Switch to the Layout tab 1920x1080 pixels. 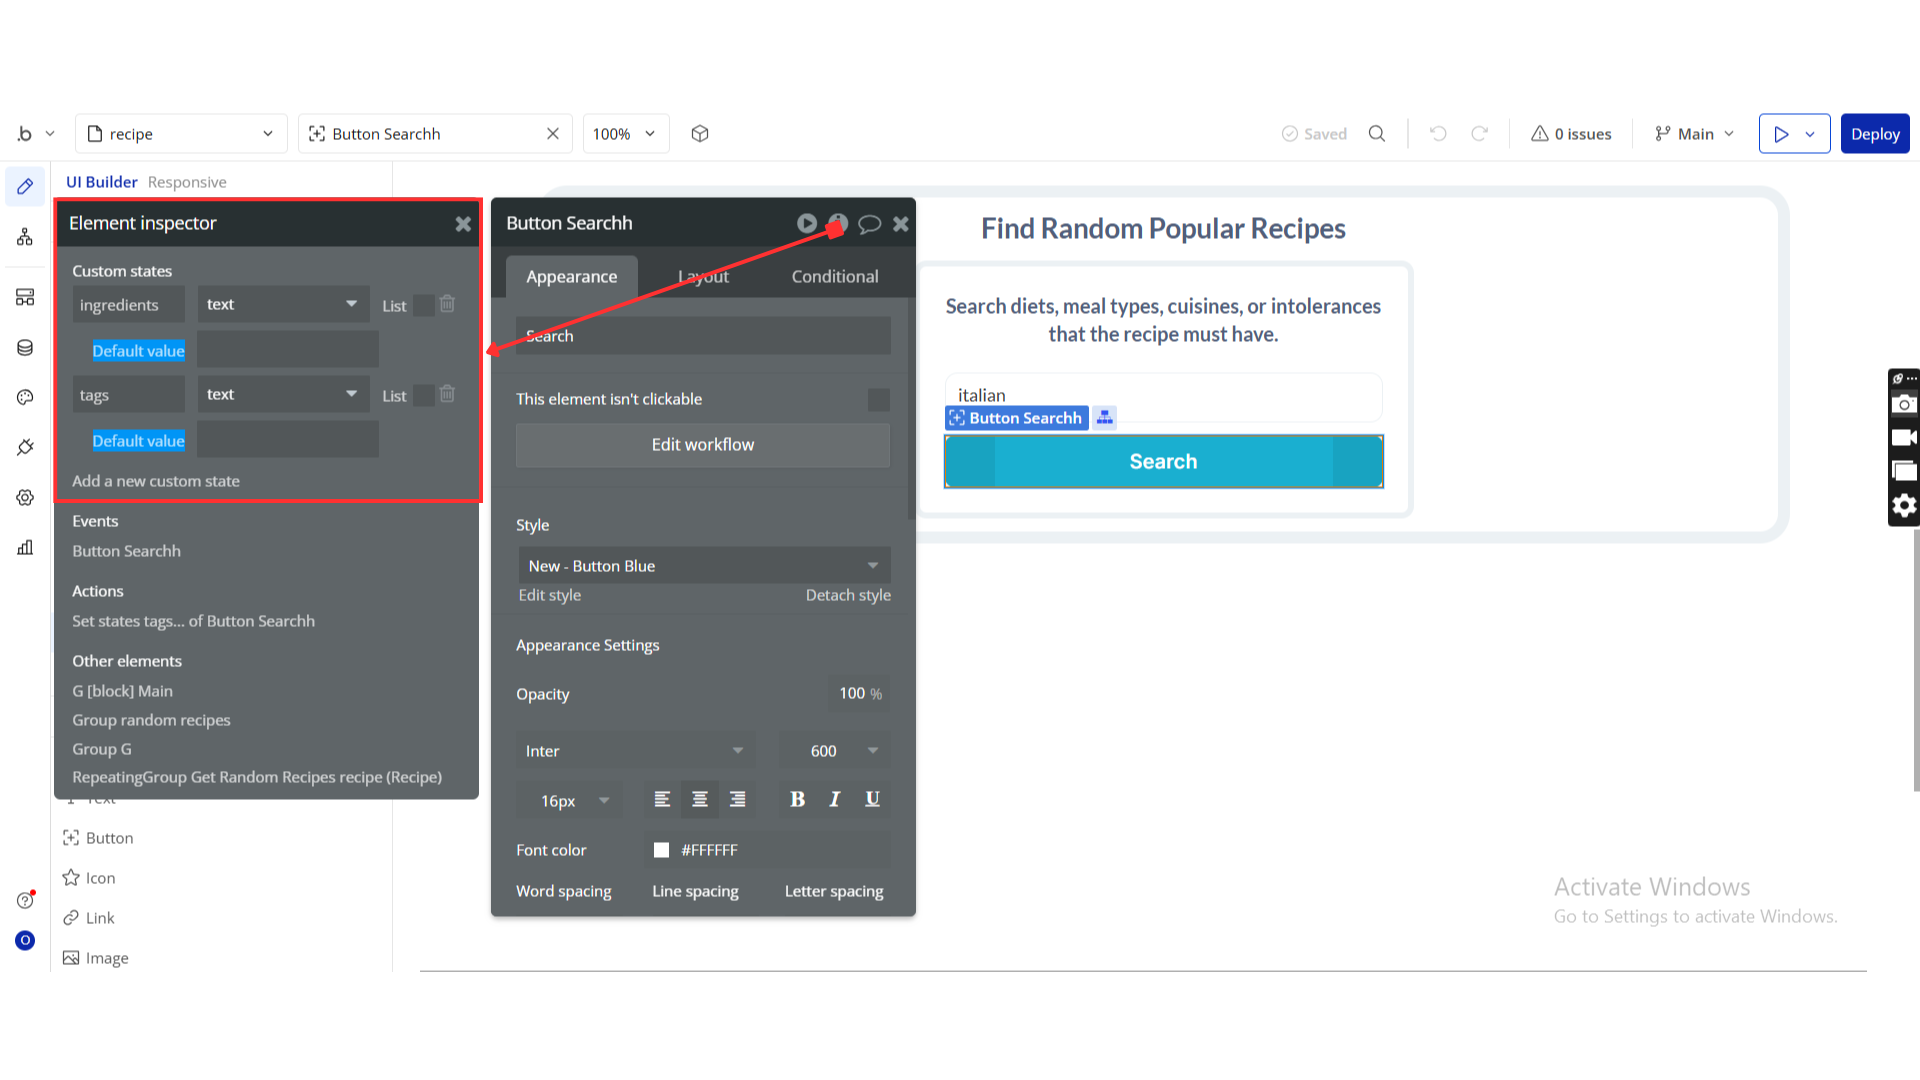[x=703, y=277]
